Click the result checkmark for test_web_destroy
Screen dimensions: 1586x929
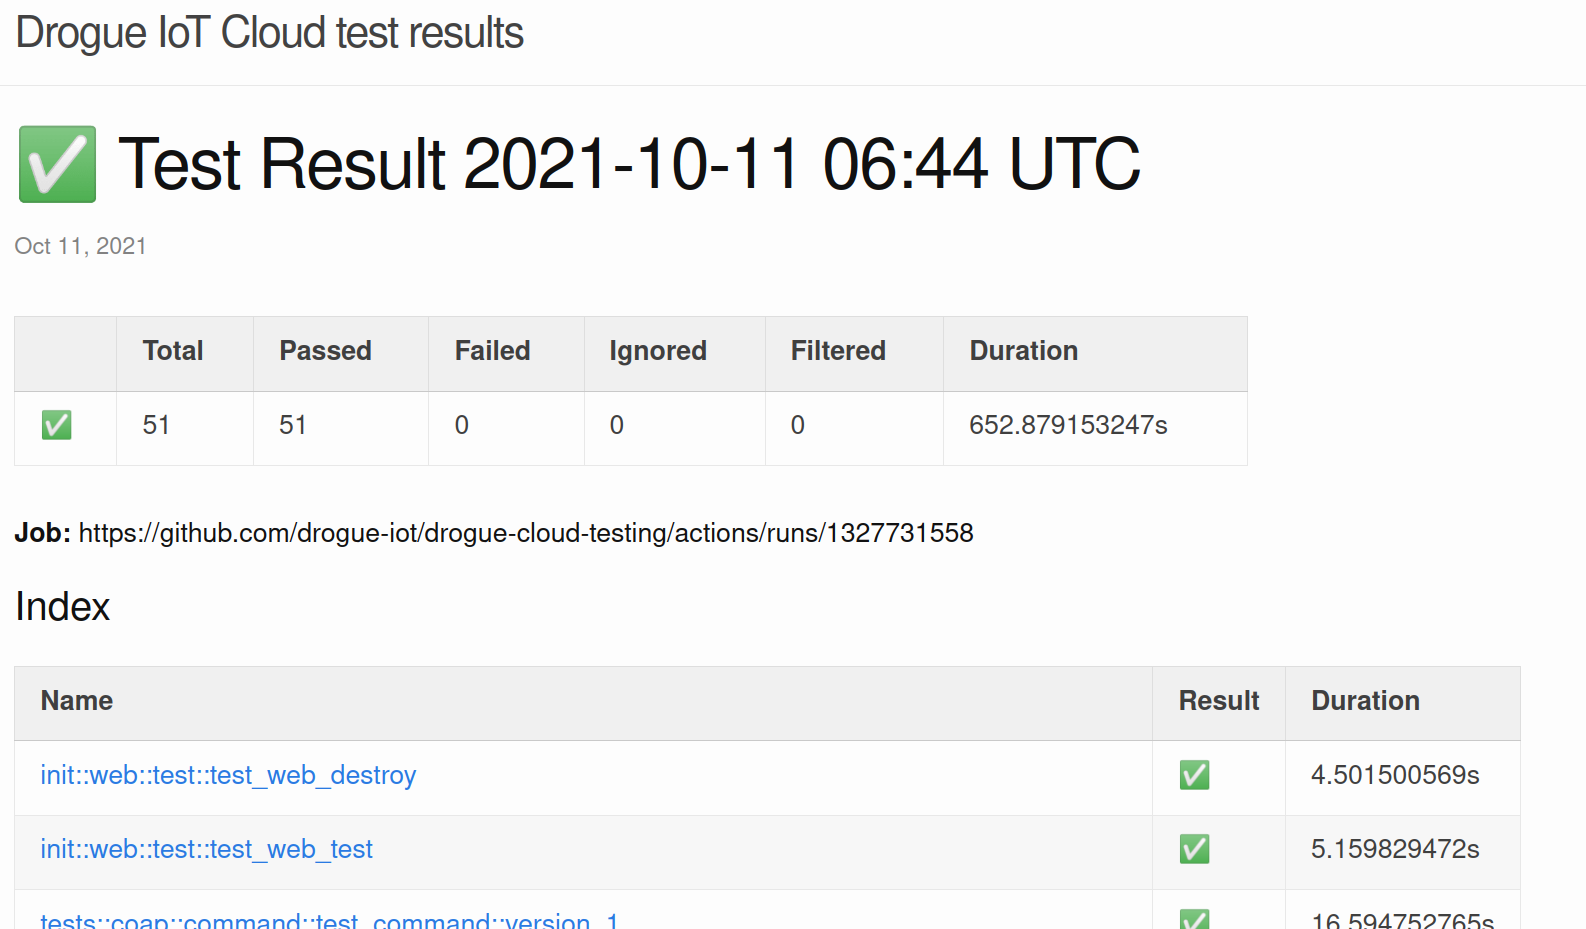1194,775
